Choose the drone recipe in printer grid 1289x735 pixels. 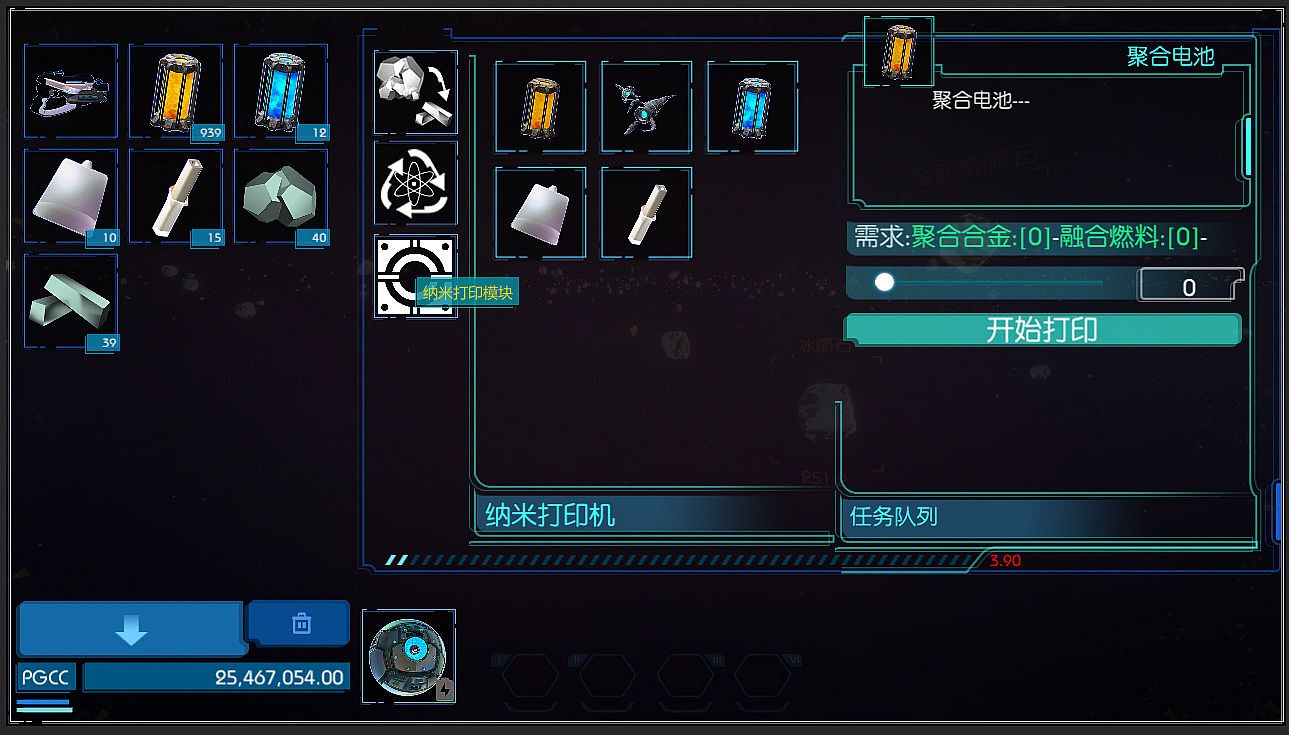[646, 107]
